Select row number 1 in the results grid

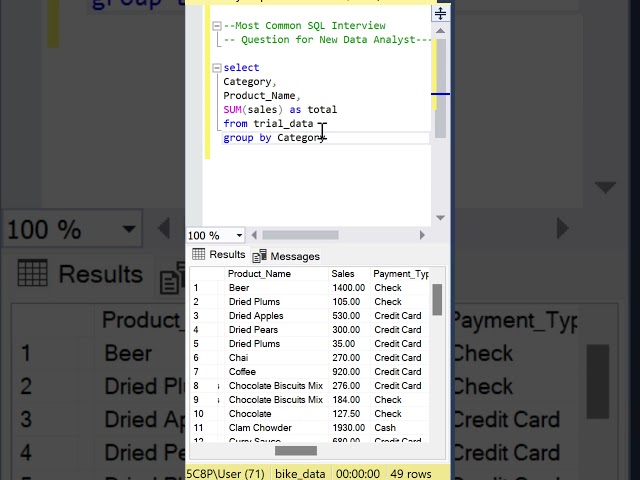coord(196,288)
